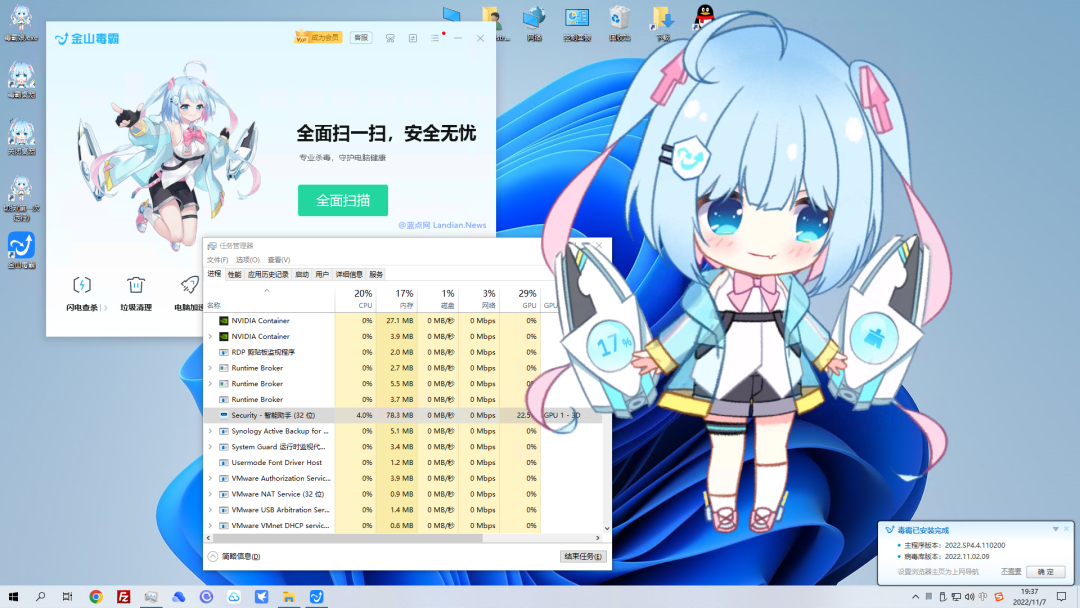This screenshot has height=608, width=1080.
Task: Open File Explorer from the taskbar
Action: [289, 597]
